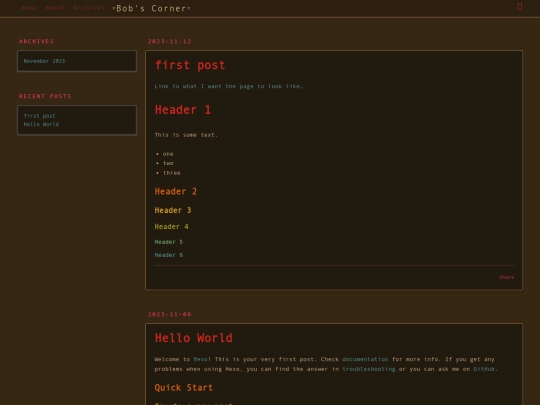Click the 'Header 5' heading
Screen dimensions: 540x405
click(x=169, y=242)
